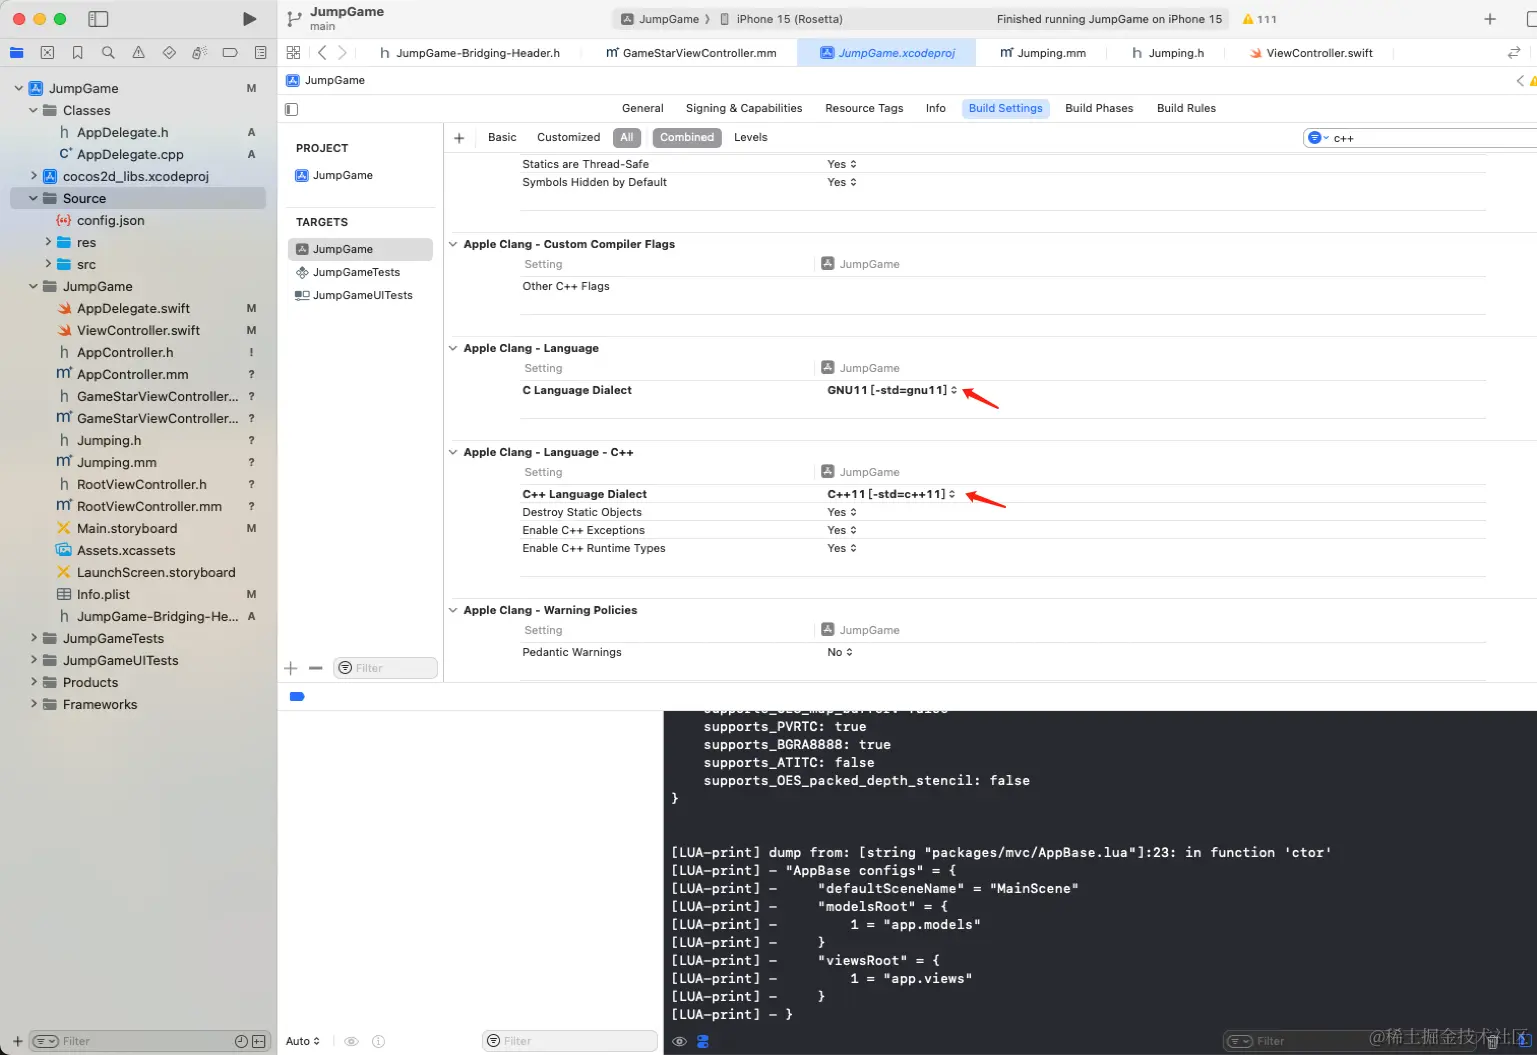Screen dimensions: 1537x1055
Task: Go forward in editor history
Action: click(343, 53)
